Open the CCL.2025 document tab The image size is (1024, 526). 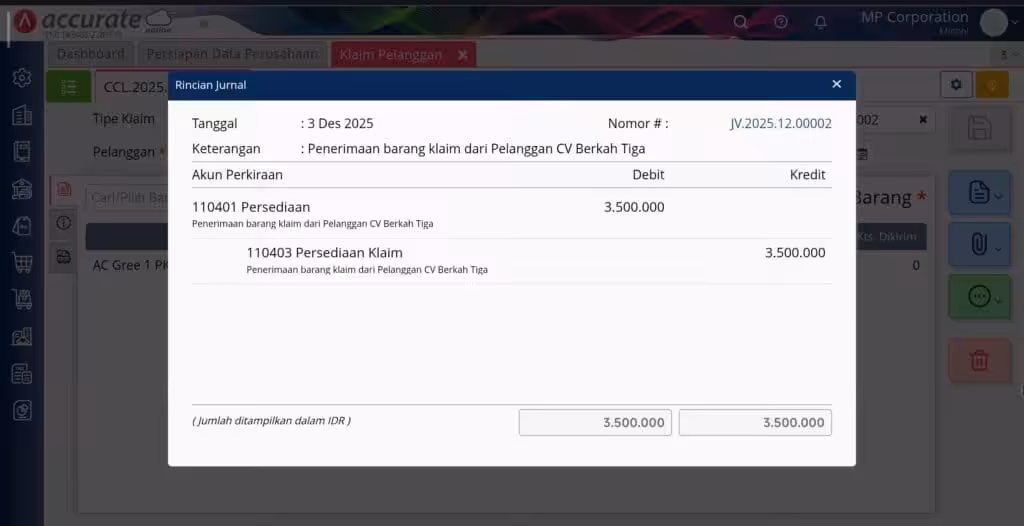tap(133, 86)
